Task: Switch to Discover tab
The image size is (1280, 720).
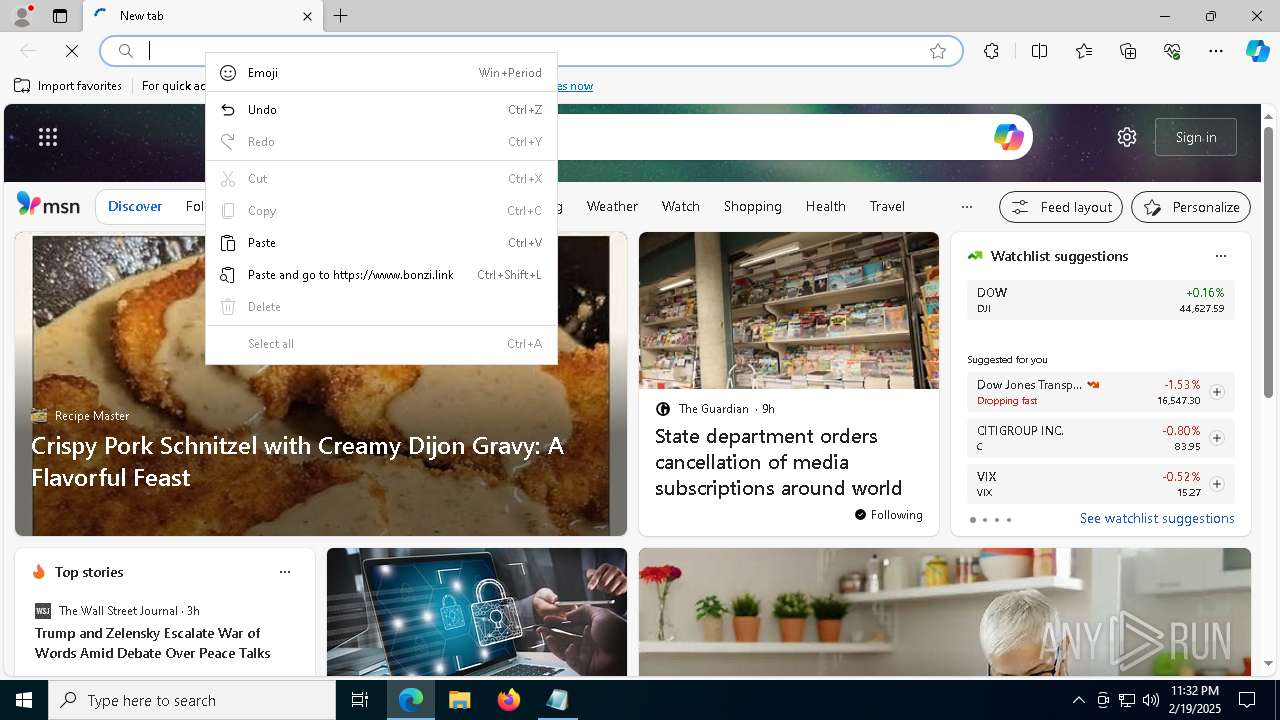Action: click(x=135, y=206)
